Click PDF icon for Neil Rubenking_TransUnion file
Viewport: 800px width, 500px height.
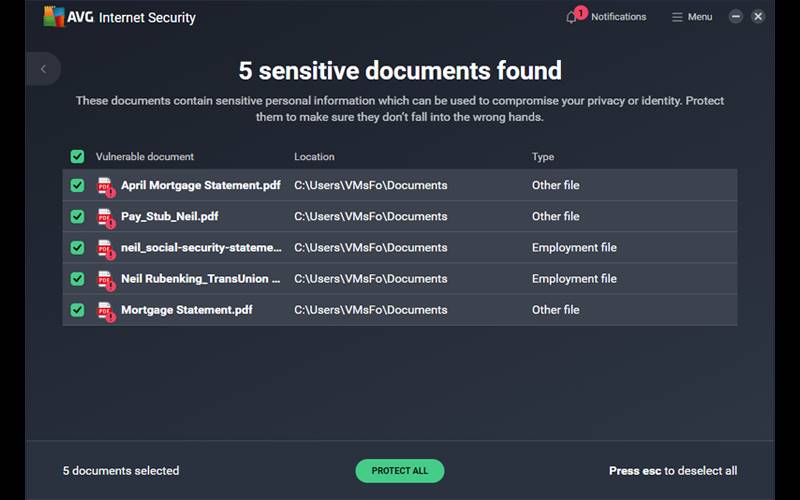pos(105,279)
